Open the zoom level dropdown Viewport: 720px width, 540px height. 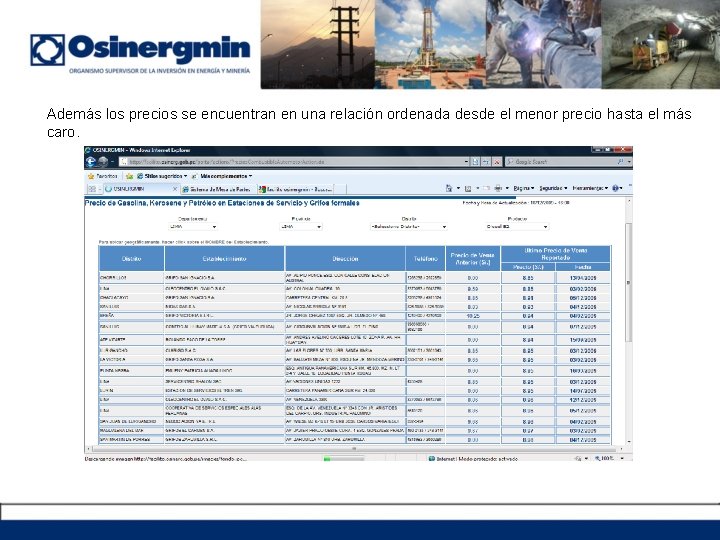(x=622, y=458)
